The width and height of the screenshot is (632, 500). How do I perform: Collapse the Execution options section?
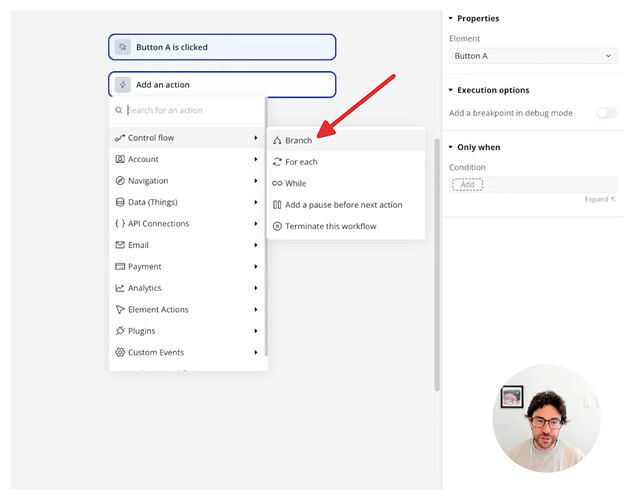pos(451,90)
